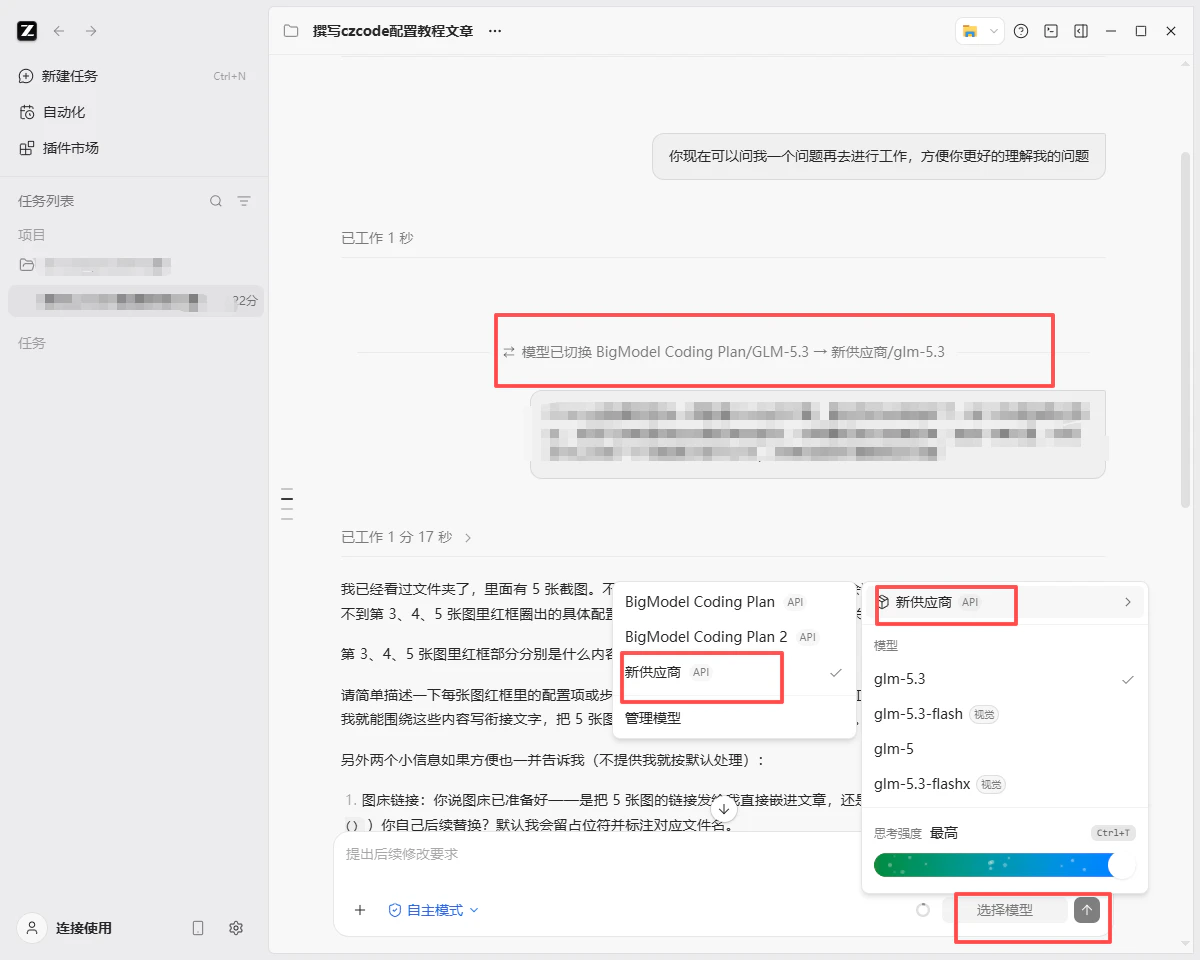Image resolution: width=1200 pixels, height=960 pixels.
Task: Click the 任务列表 header text
Action: click(x=46, y=201)
